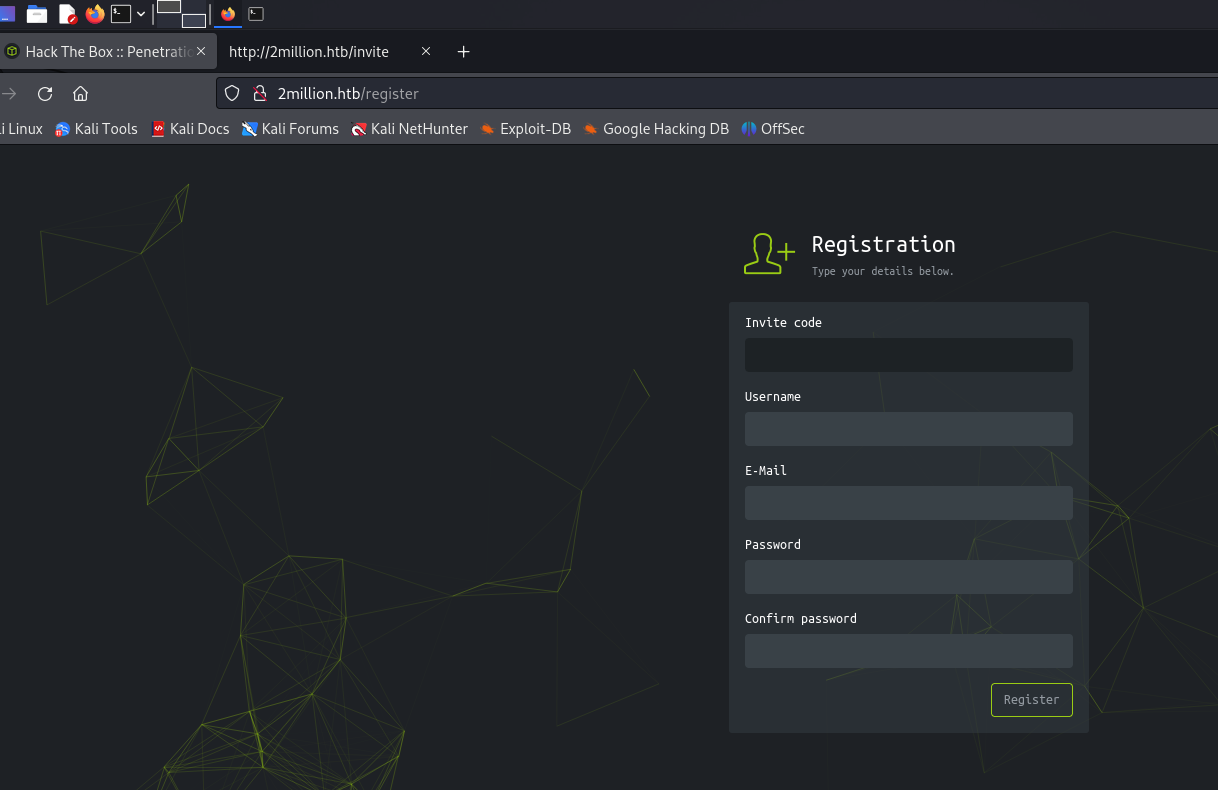
Task: Open the file manager from the panel
Action: 37,14
